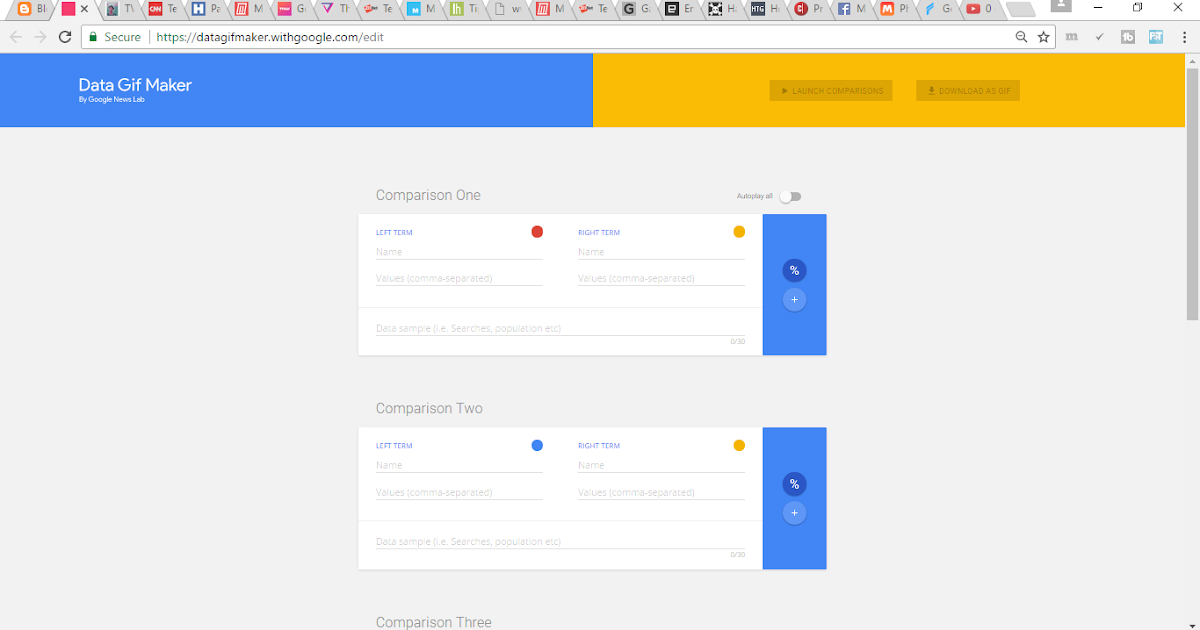Screen dimensions: 1200x630
Task: Switch to the HTG tab
Action: coord(765,9)
